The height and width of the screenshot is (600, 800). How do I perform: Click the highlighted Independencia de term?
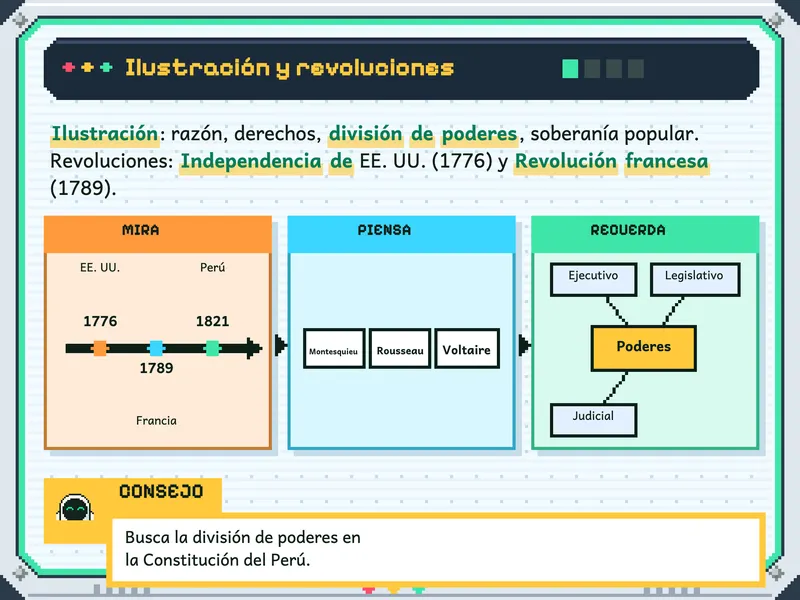click(266, 161)
